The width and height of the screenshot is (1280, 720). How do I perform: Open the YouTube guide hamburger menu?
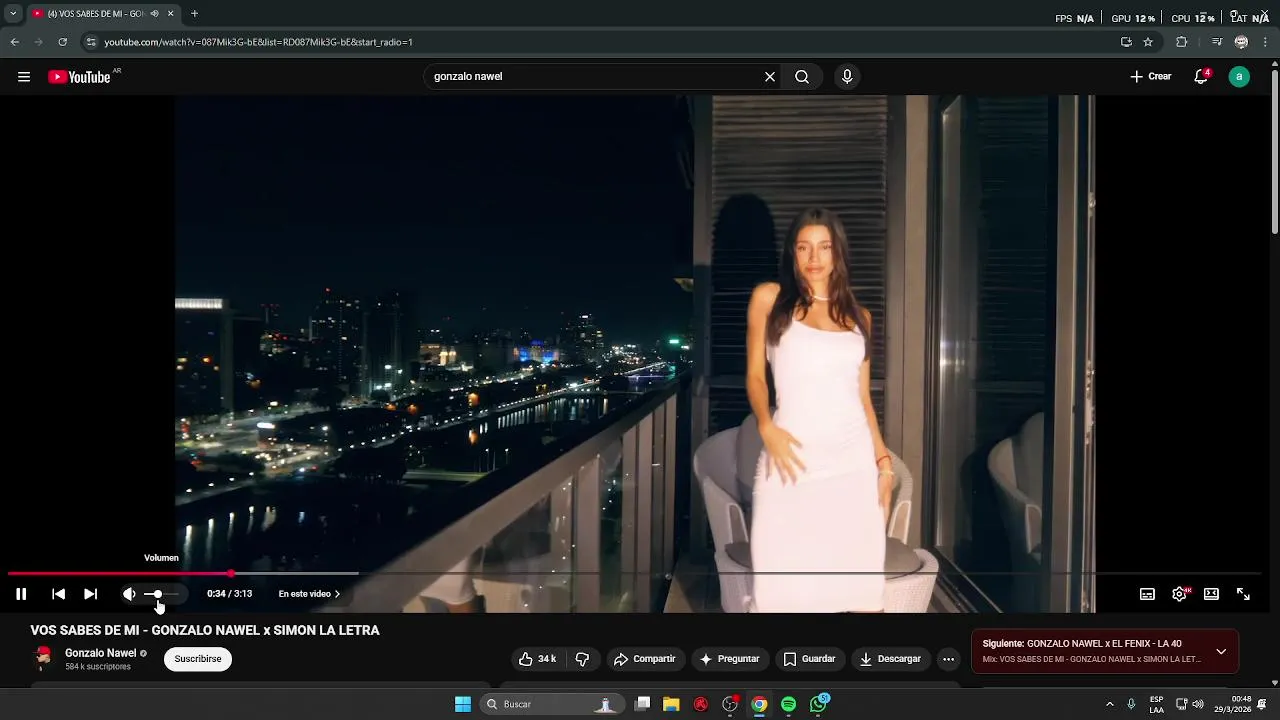point(24,77)
